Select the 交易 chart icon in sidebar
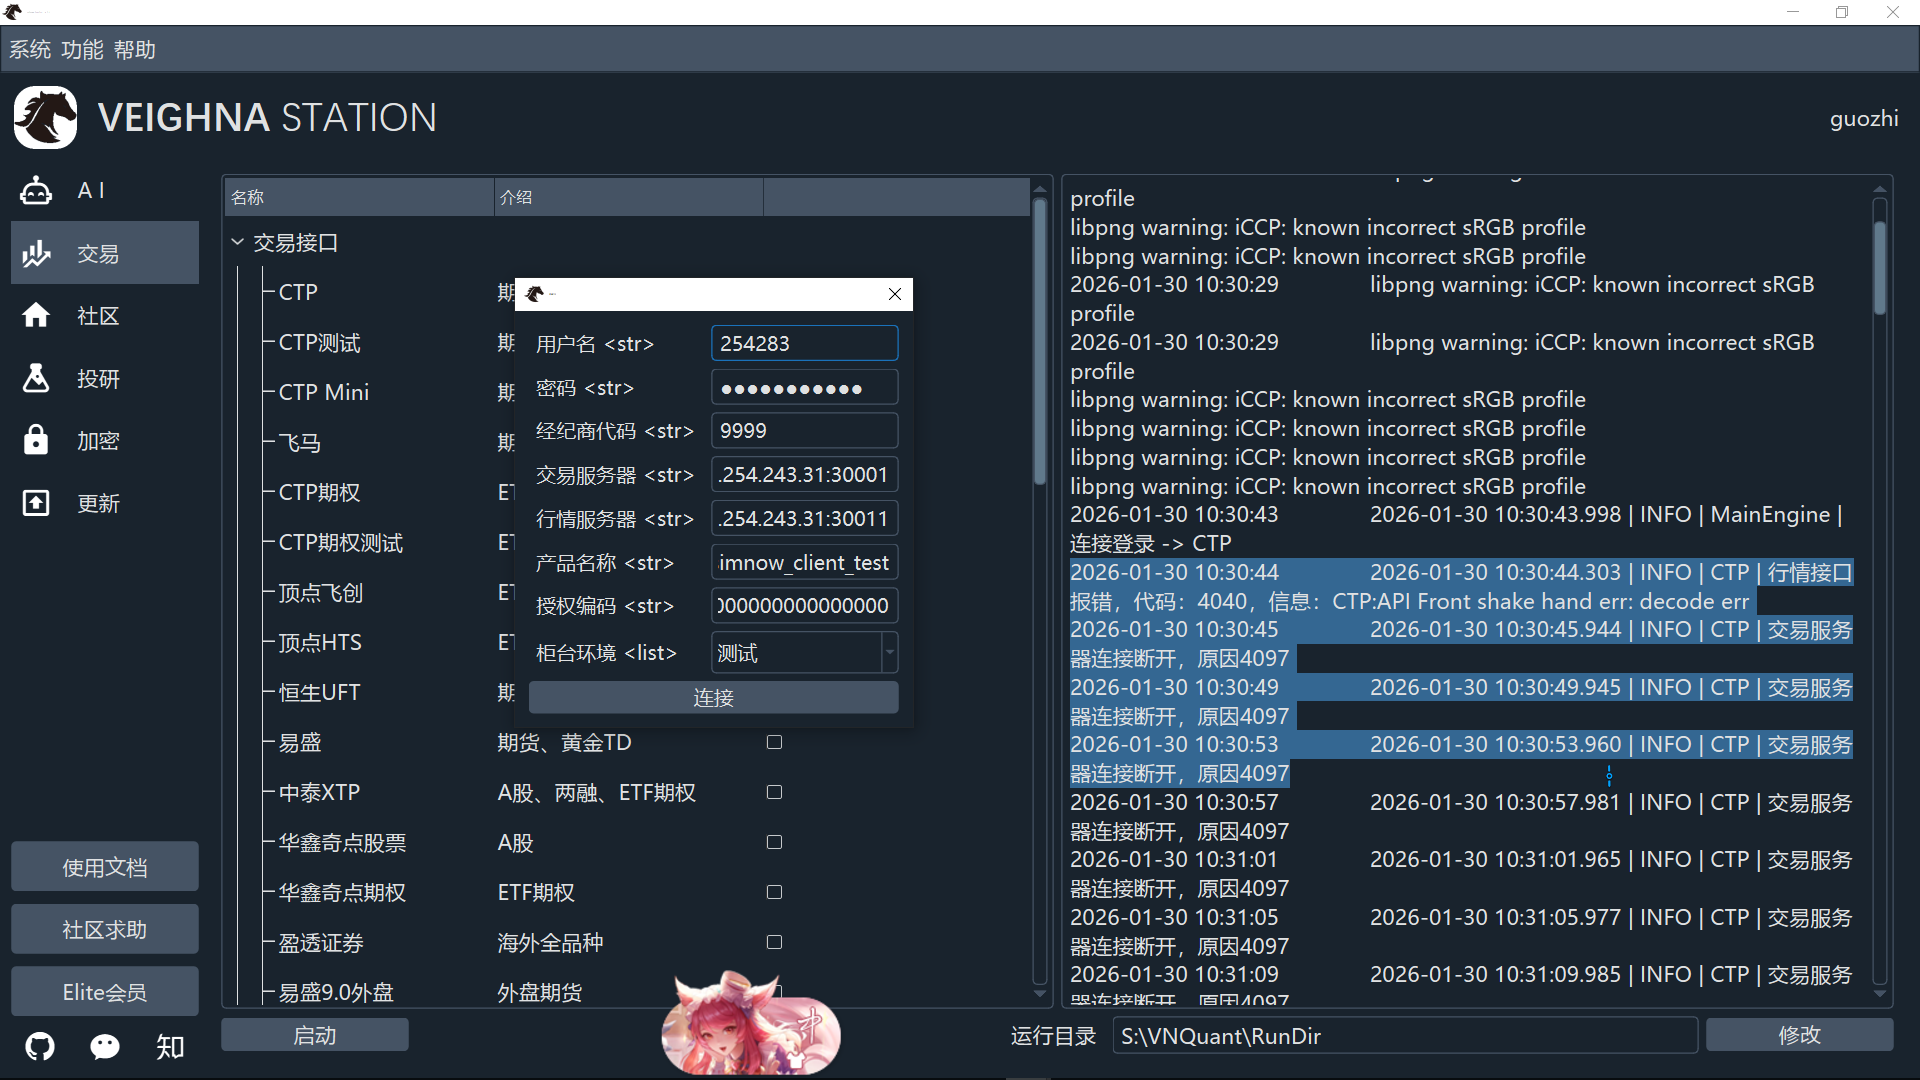The image size is (1920, 1080). coord(37,253)
